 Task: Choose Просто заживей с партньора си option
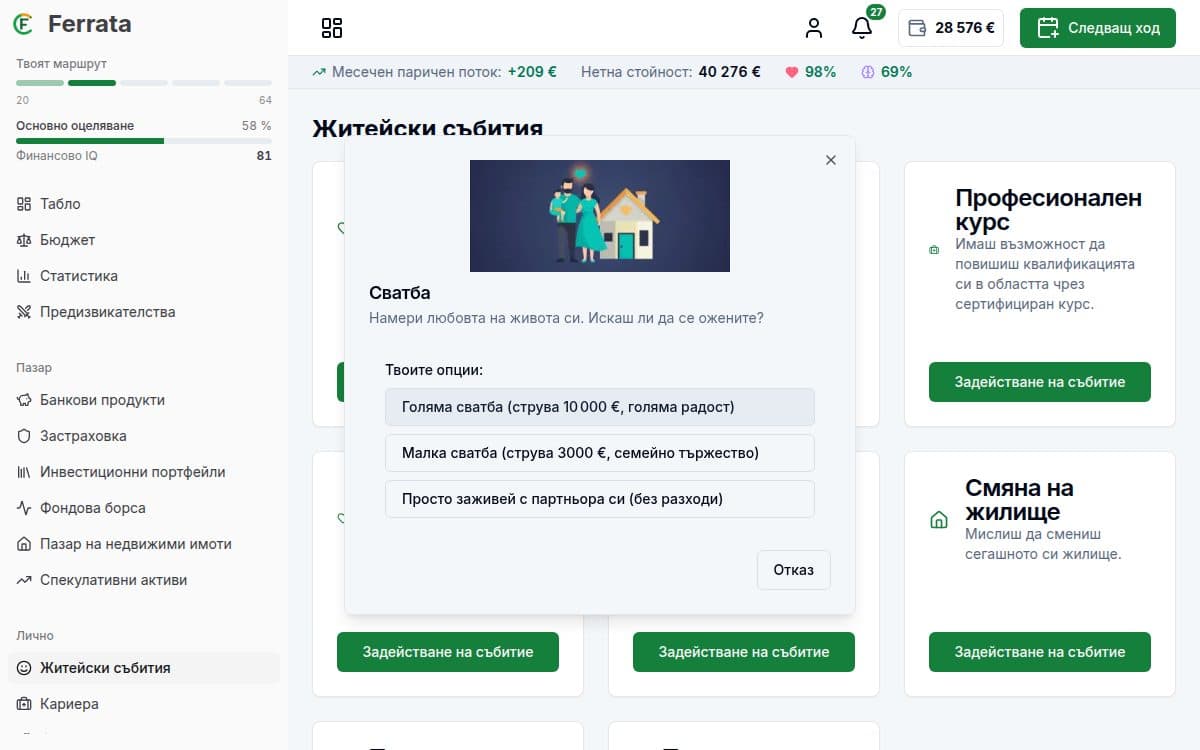coord(600,499)
